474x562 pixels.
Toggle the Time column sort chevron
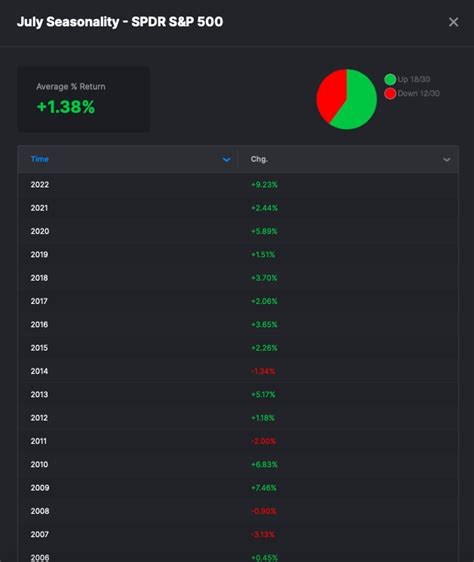click(227, 159)
